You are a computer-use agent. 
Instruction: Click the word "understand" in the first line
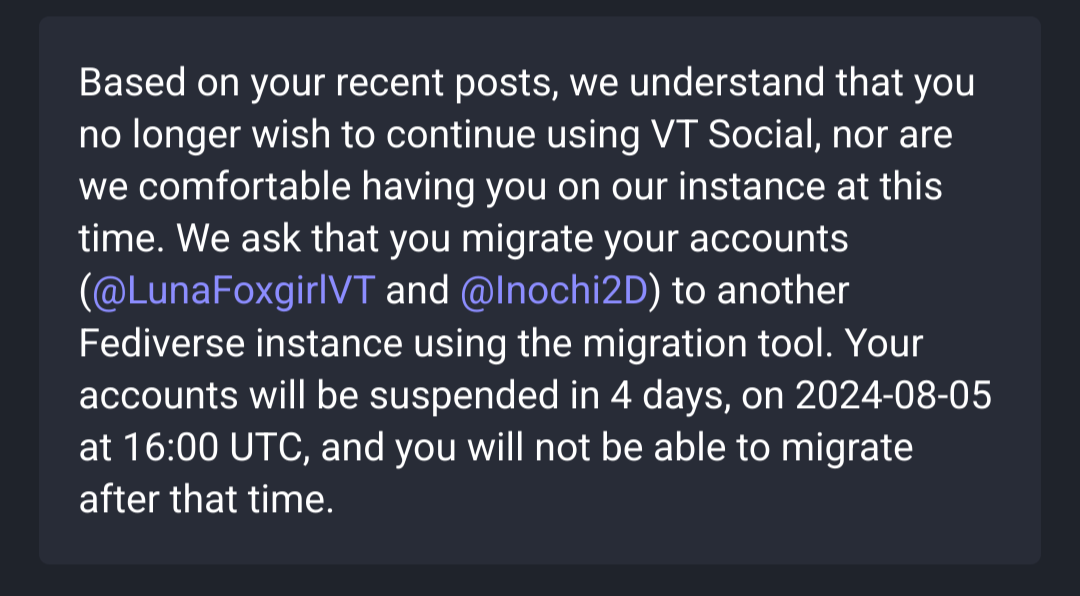pyautogui.click(x=726, y=83)
